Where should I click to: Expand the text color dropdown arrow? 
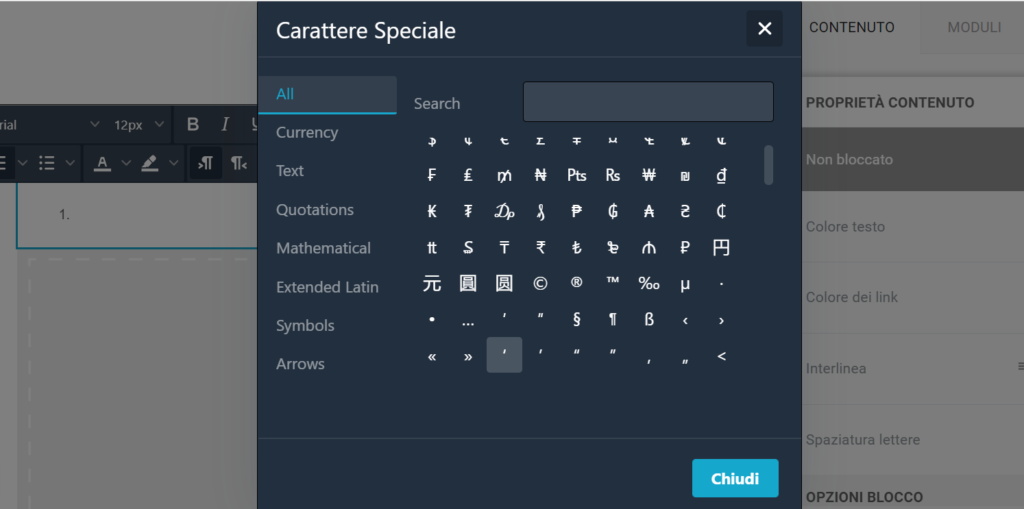click(126, 162)
